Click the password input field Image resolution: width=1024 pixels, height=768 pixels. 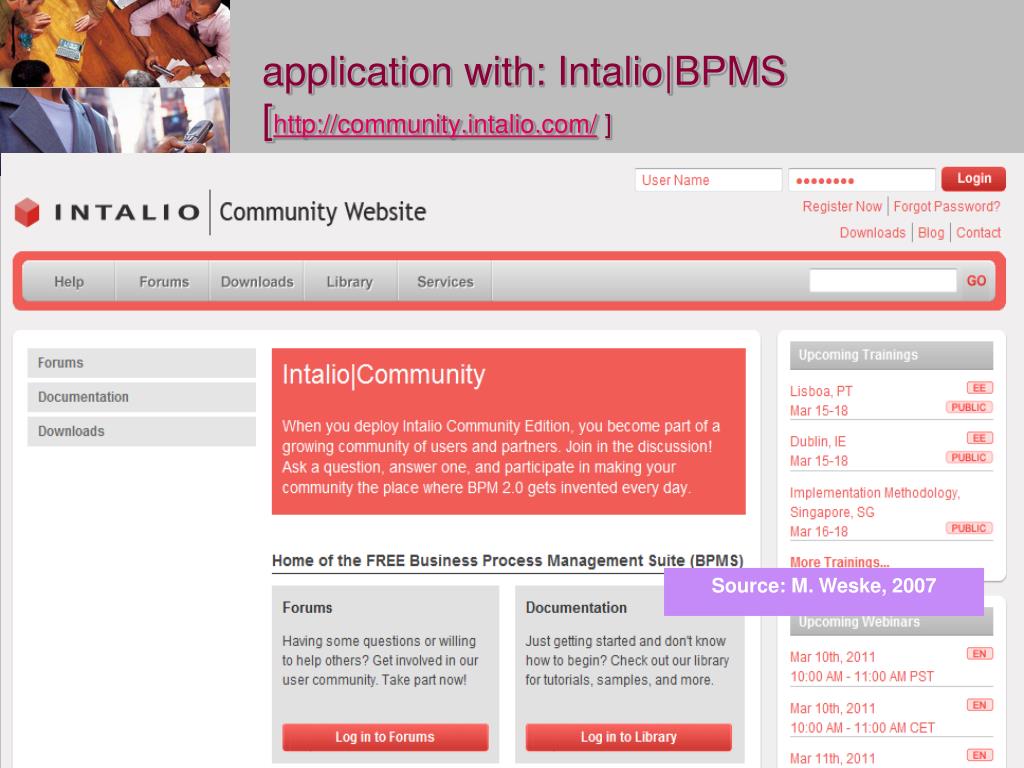click(x=861, y=180)
